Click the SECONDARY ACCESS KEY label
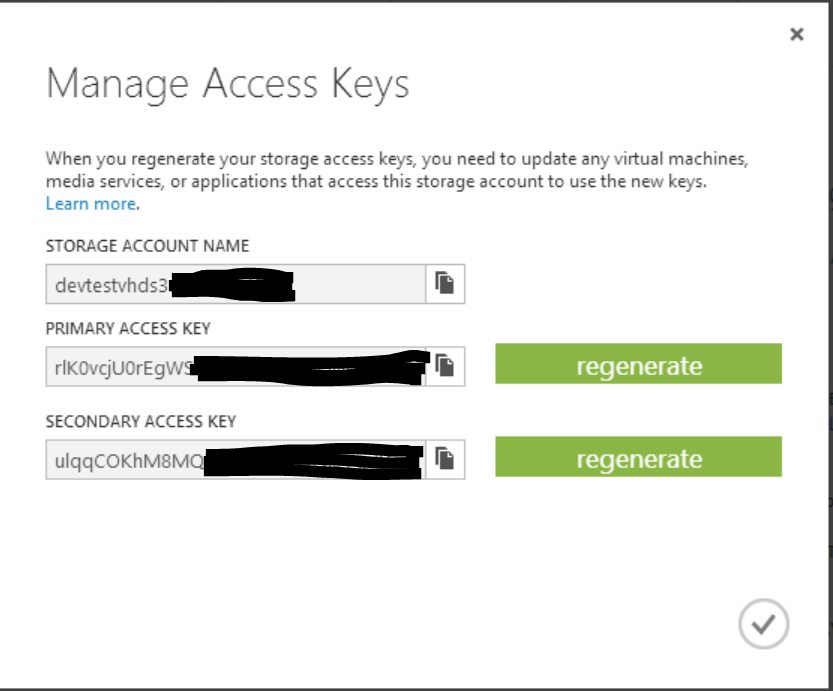 click(141, 422)
